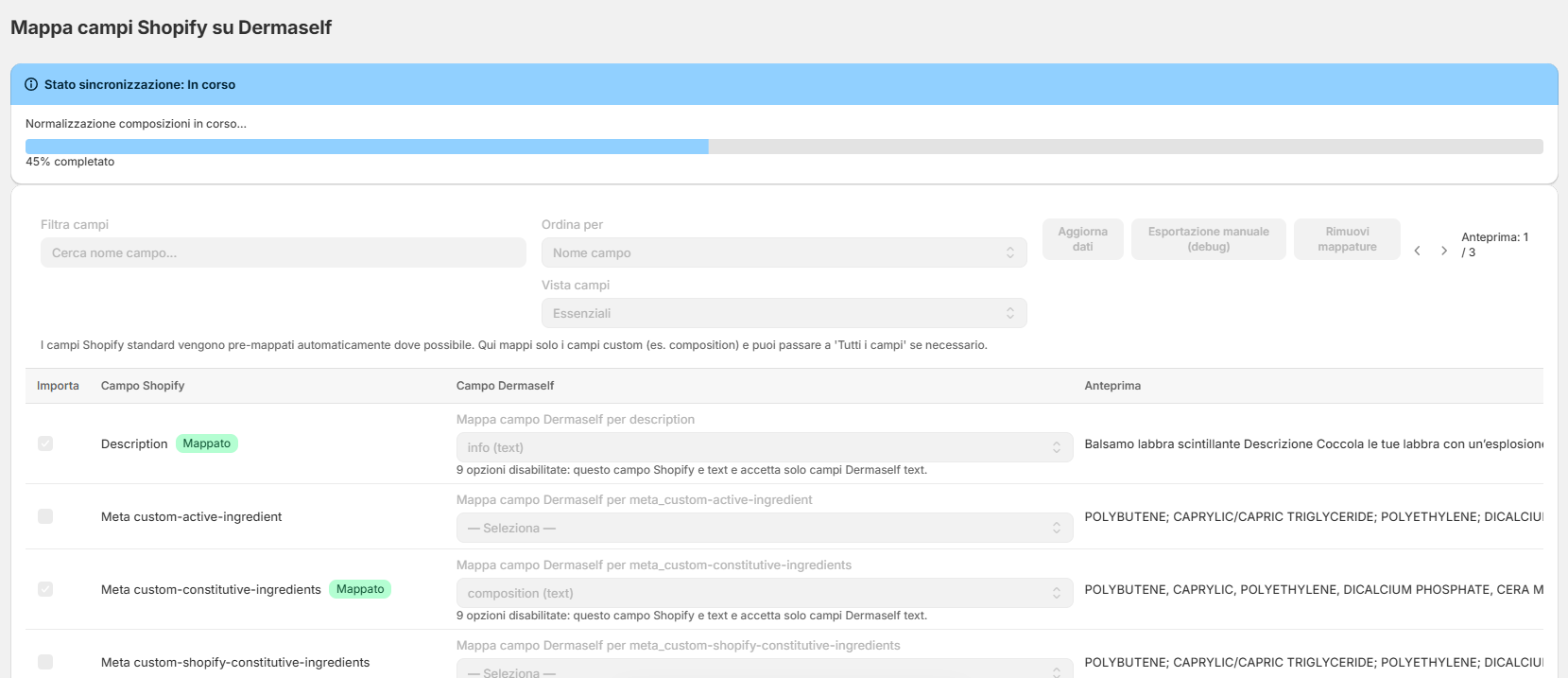Click the sync progress bar
The height and width of the screenshot is (678, 1568).
point(784,146)
